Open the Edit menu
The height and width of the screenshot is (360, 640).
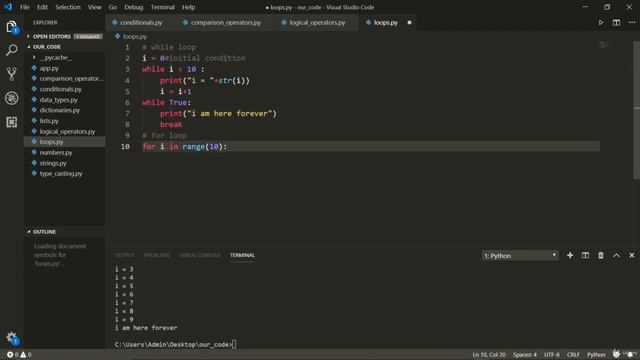(x=42, y=7)
